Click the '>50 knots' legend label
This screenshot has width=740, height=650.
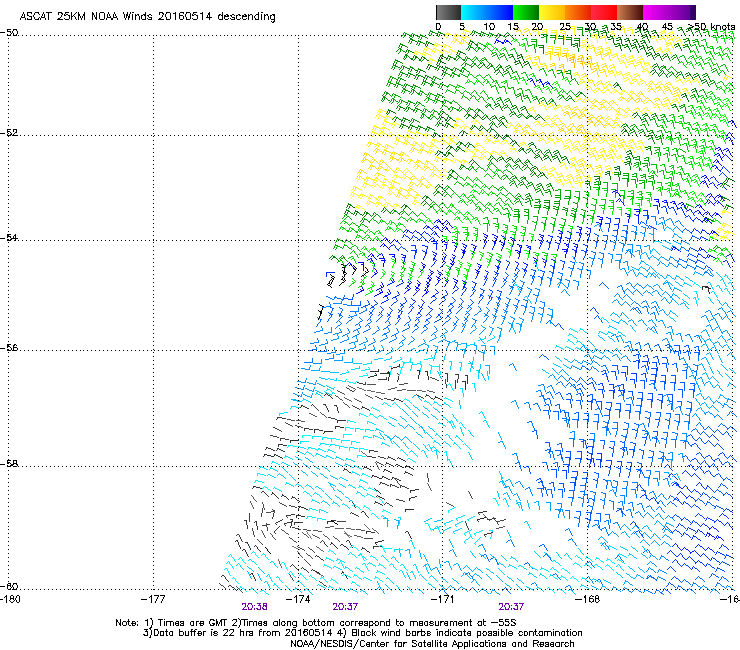712,27
